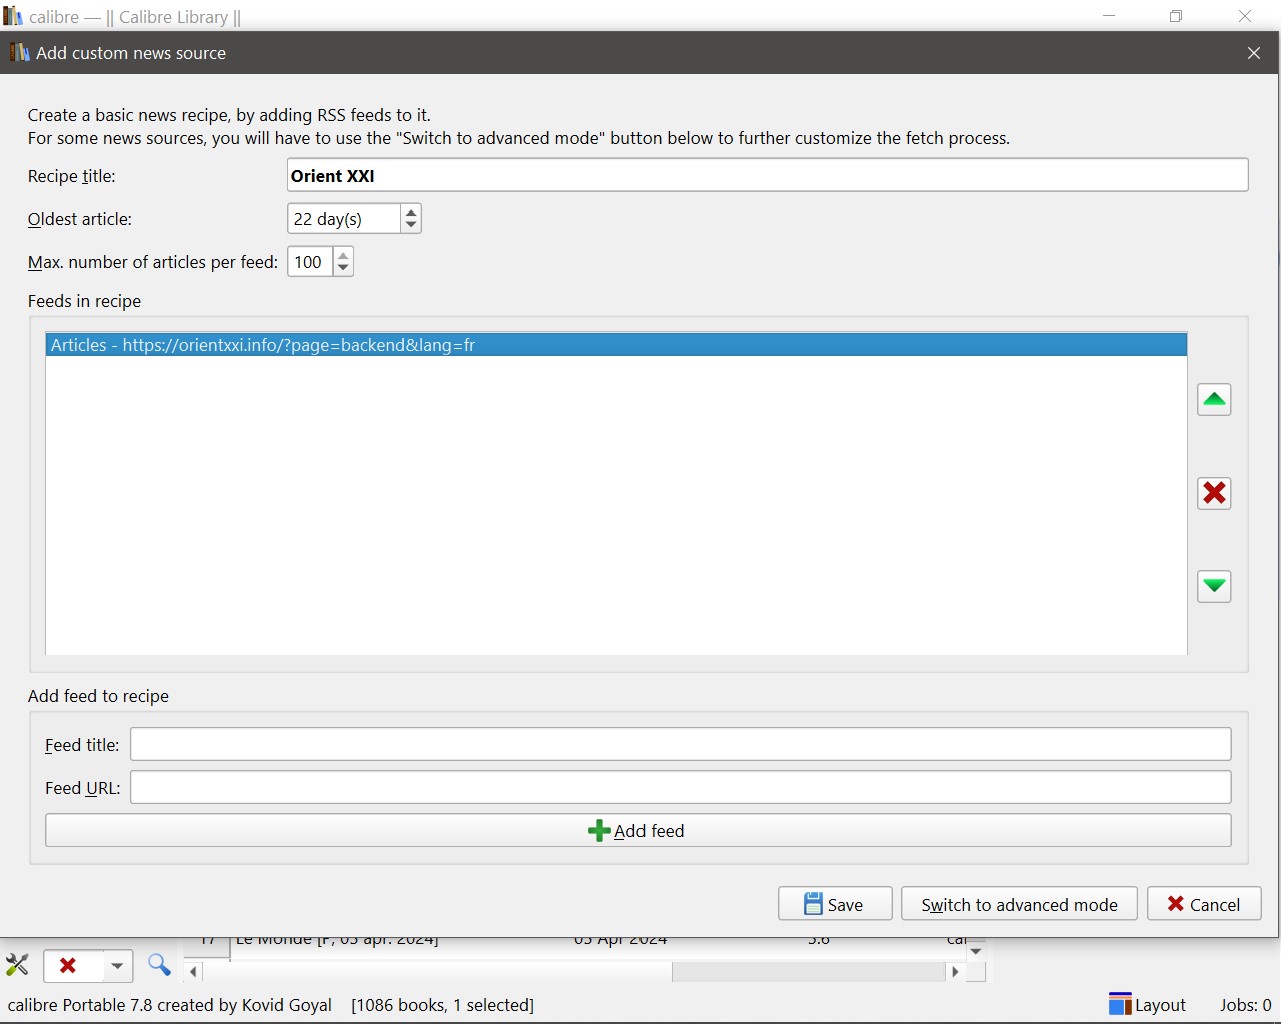This screenshot has height=1024, width=1281.
Task: Move selected feed down with green arrow
Action: pyautogui.click(x=1214, y=586)
